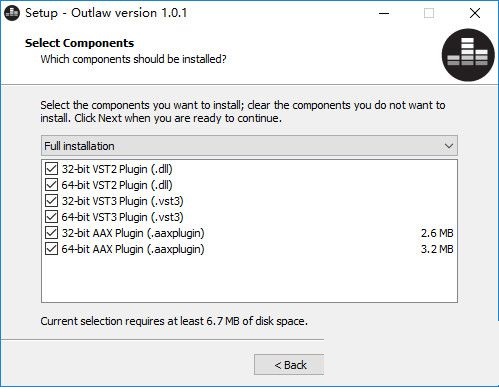499x392 pixels.
Task: Click the disk space requirement text
Action: (174, 321)
